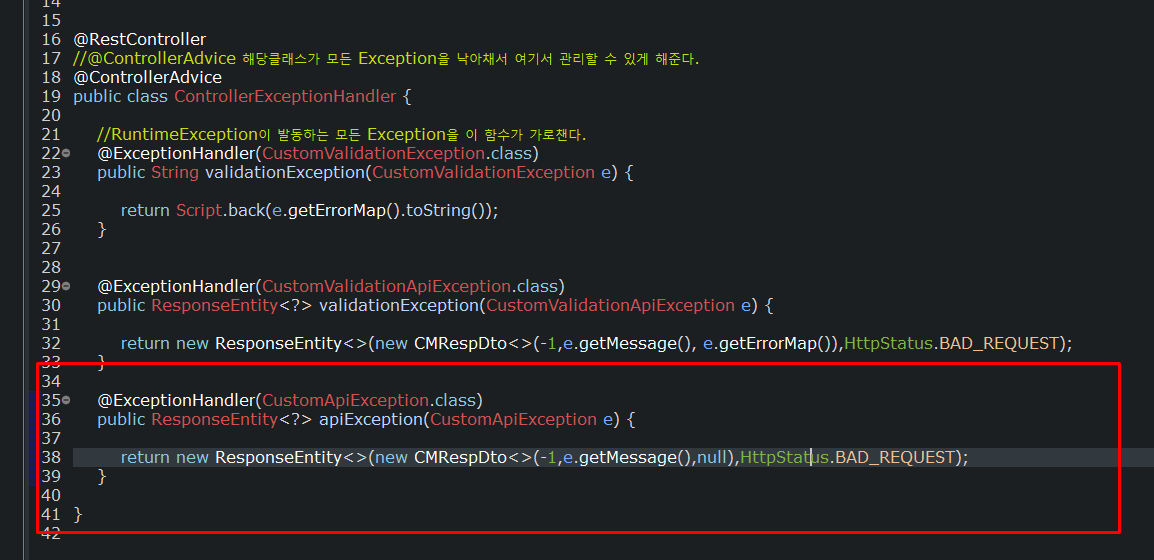Click the null argument on line 38
Viewport: 1154px width, 560px height.
[712, 458]
